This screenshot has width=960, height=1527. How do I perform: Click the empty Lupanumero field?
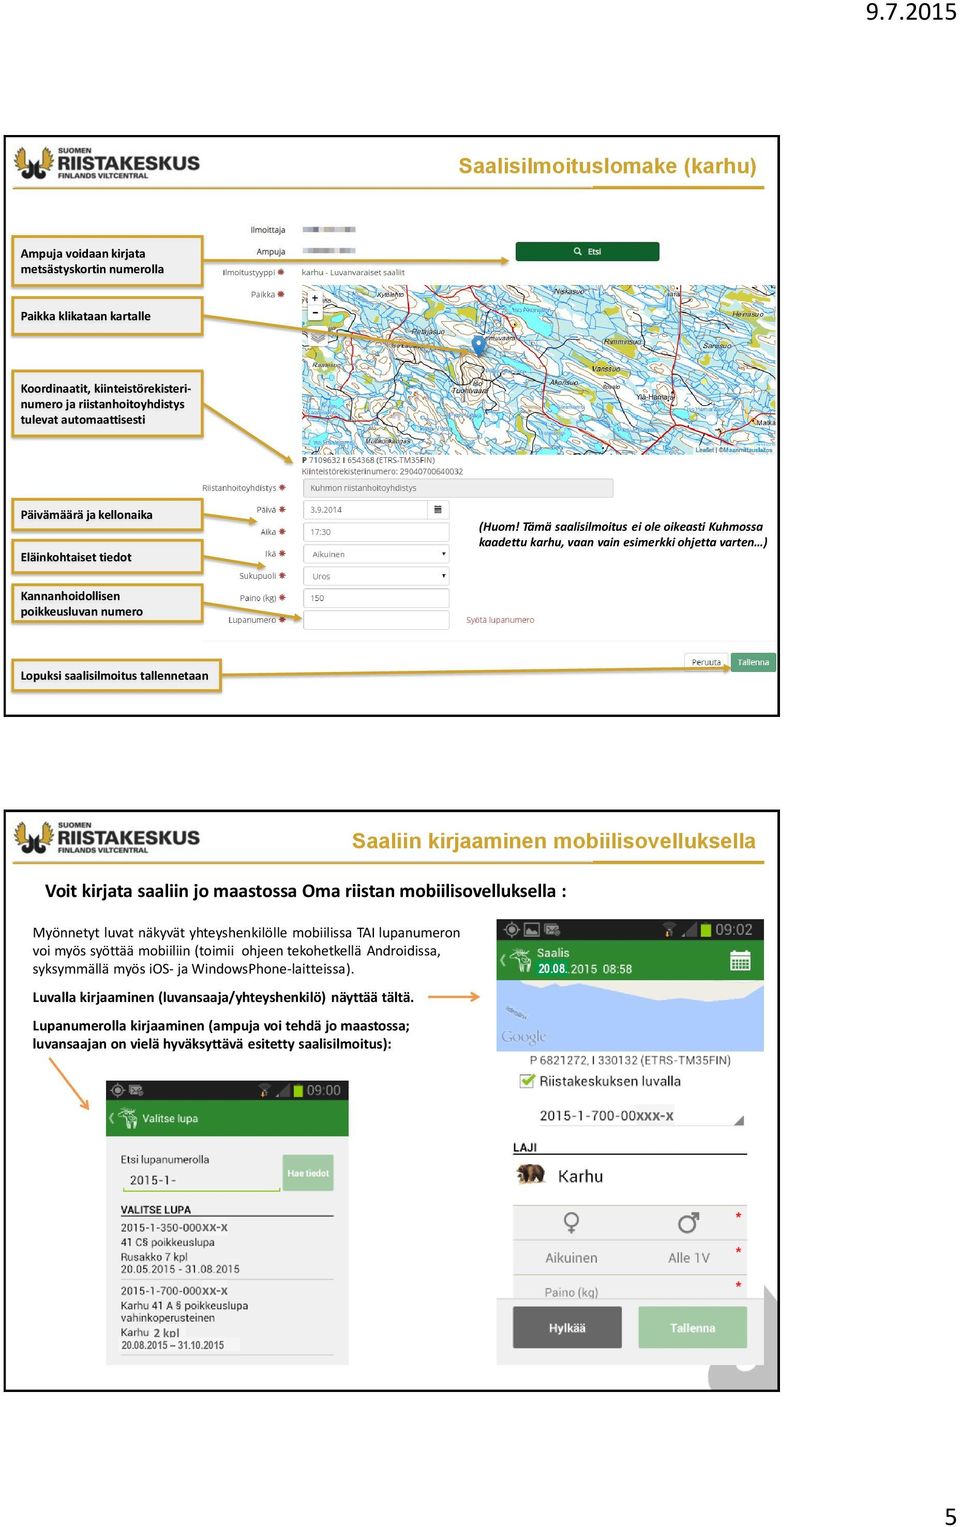(376, 620)
